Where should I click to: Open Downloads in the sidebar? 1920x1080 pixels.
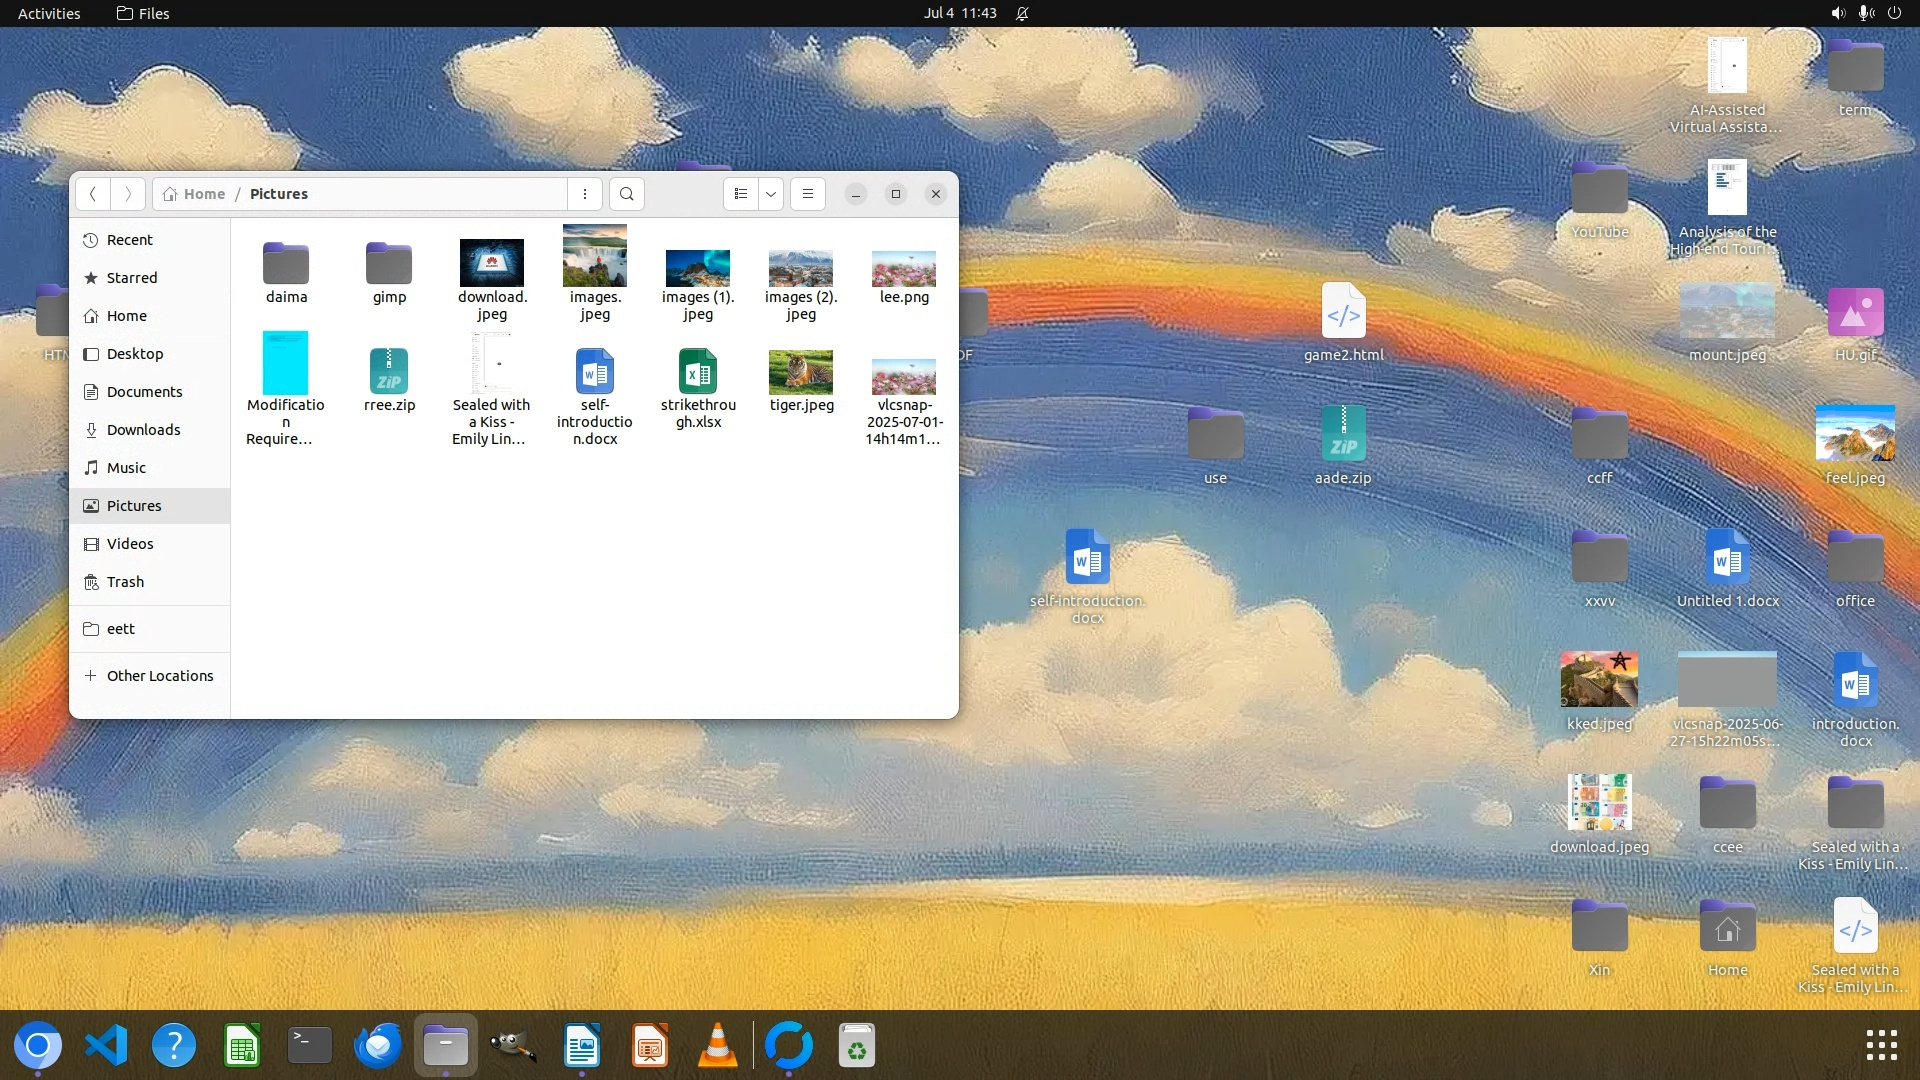143,430
